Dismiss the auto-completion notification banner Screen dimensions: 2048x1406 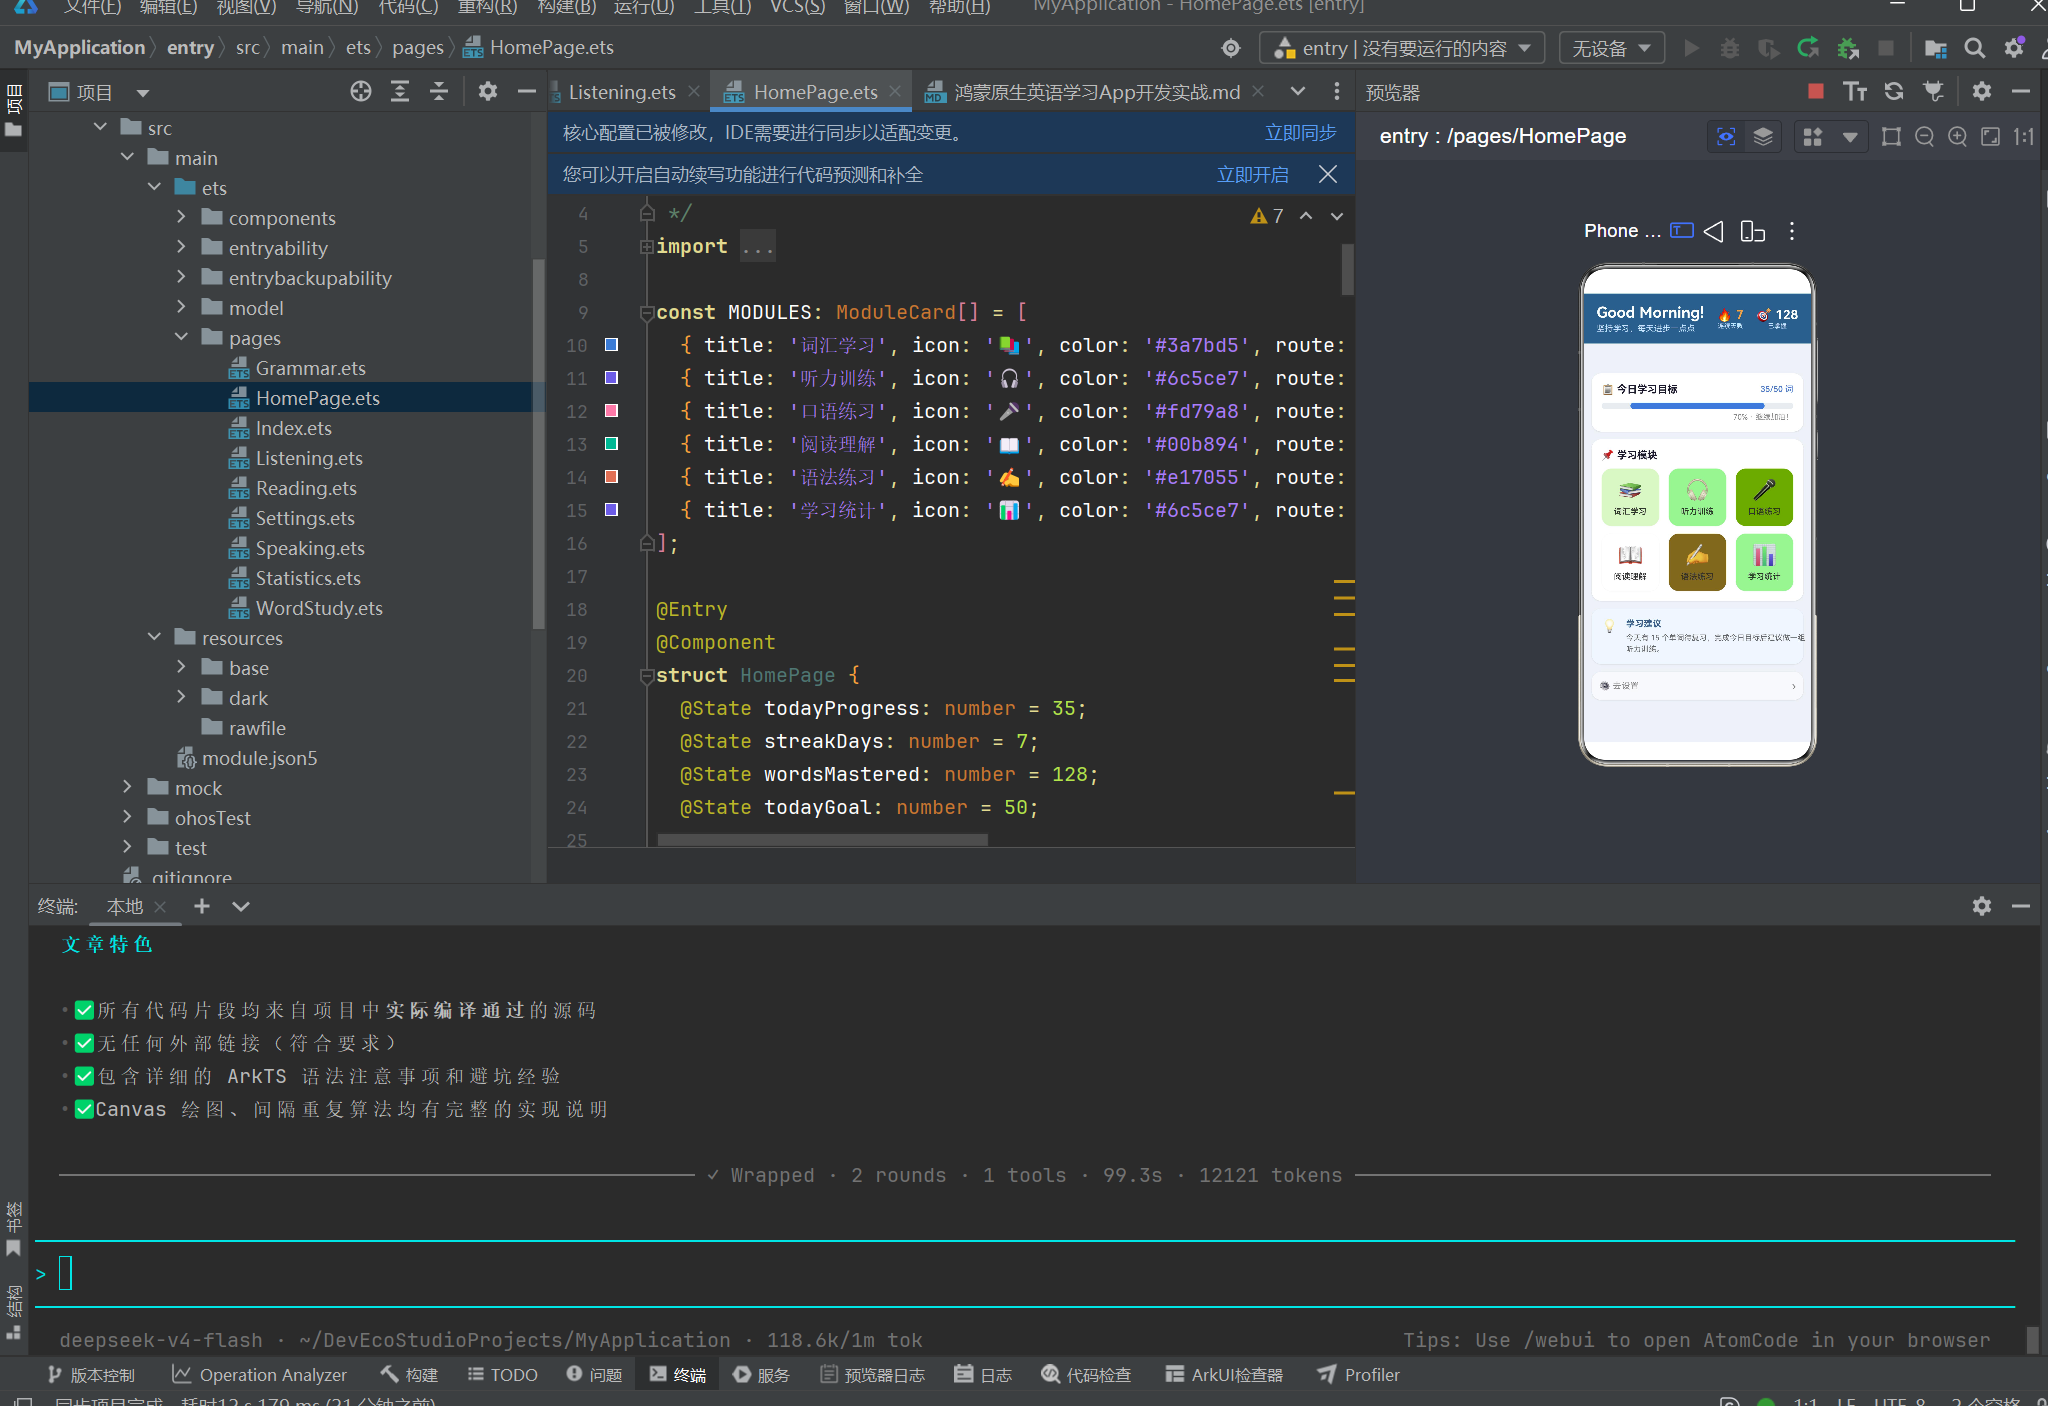pos(1328,174)
